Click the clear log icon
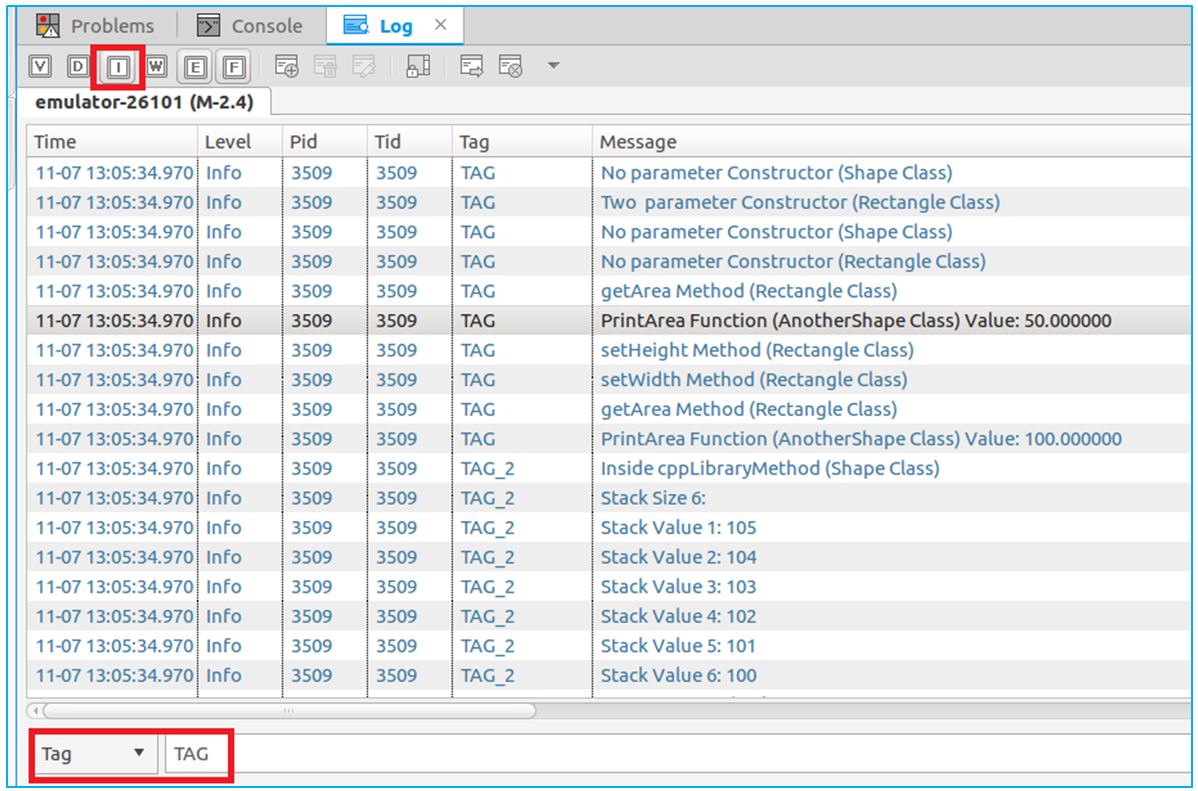 [x=511, y=67]
